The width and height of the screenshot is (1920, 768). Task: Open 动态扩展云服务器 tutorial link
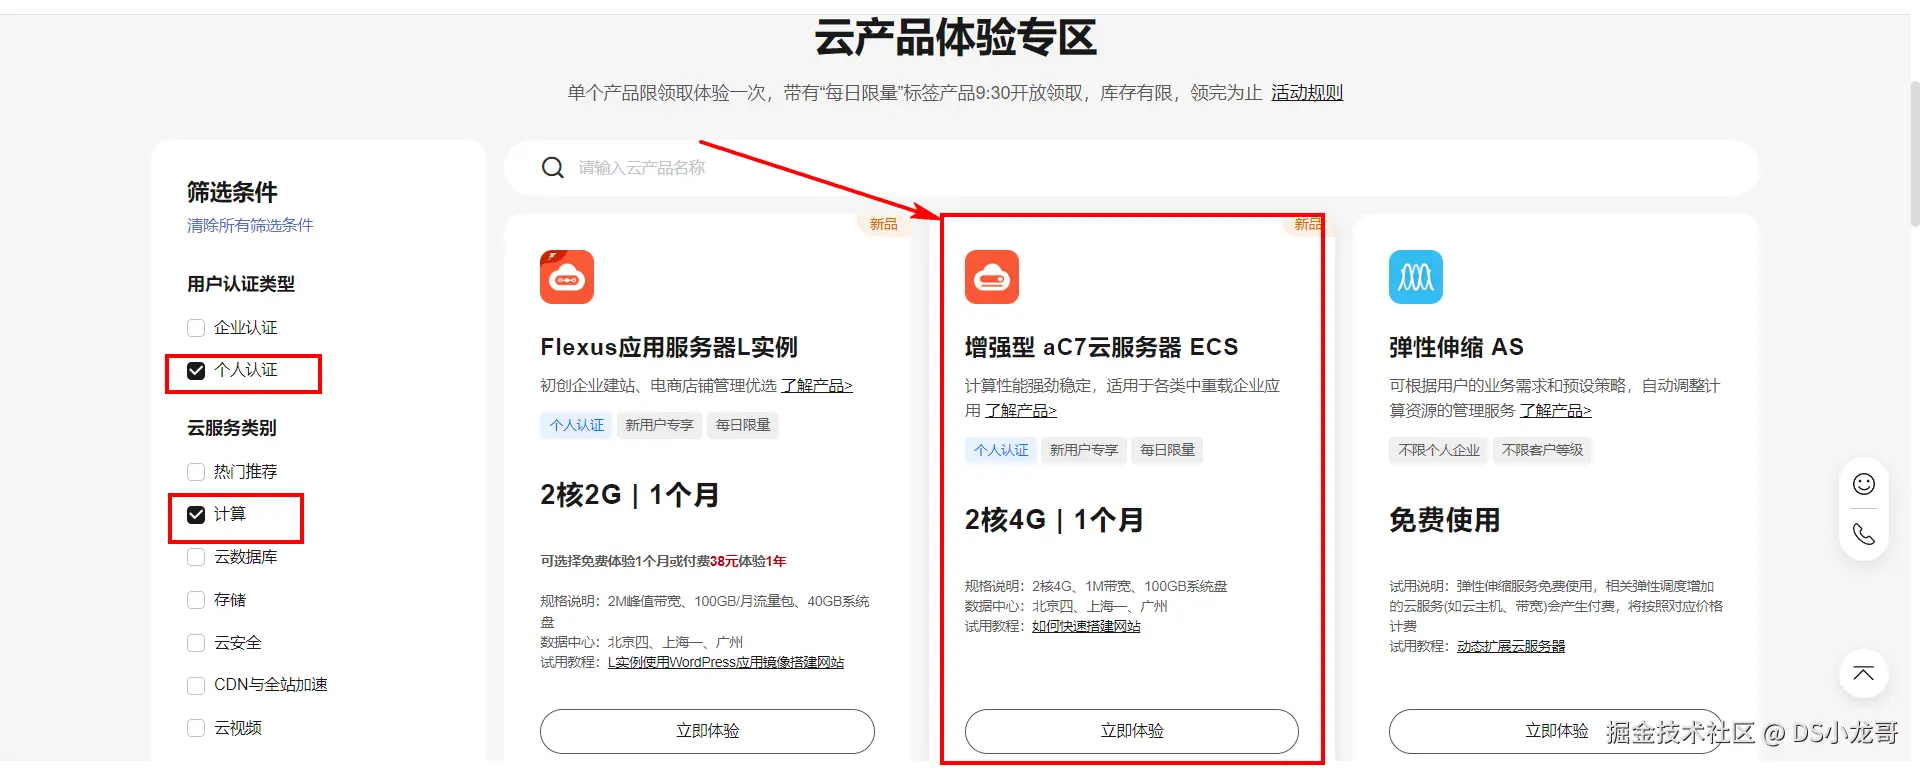pos(1511,647)
